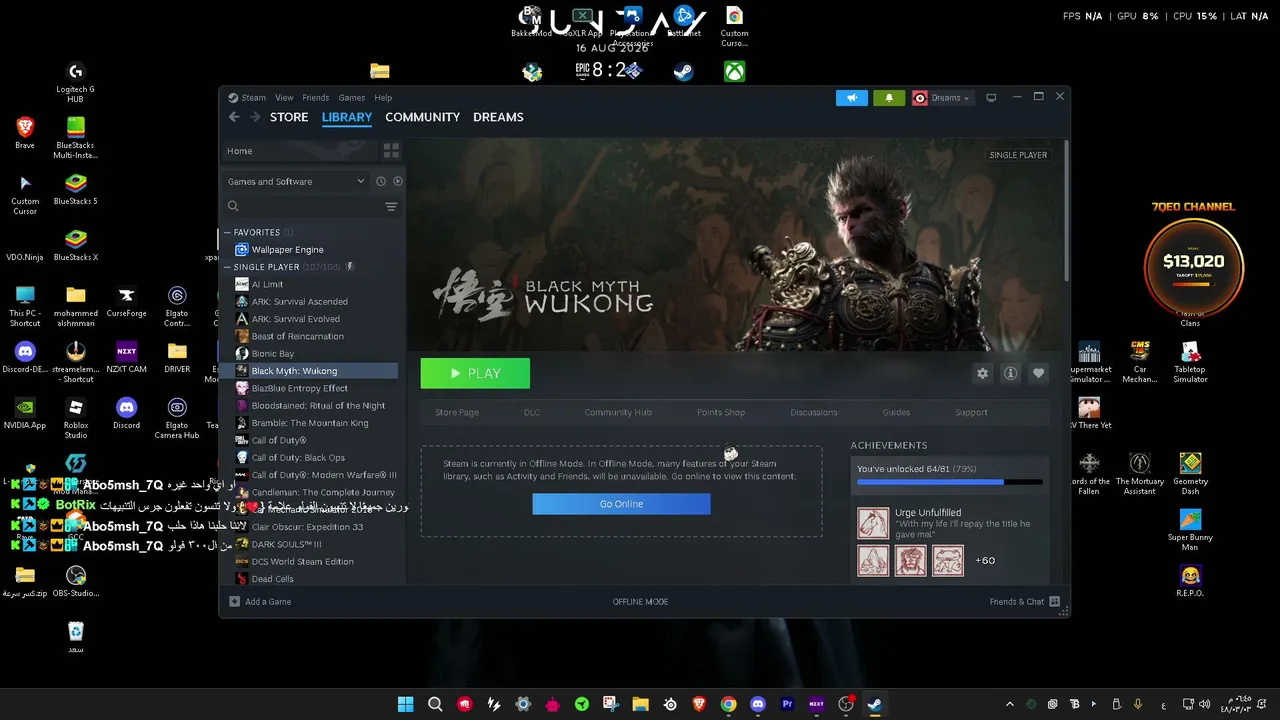Open the advanced filter options icon

click(391, 207)
